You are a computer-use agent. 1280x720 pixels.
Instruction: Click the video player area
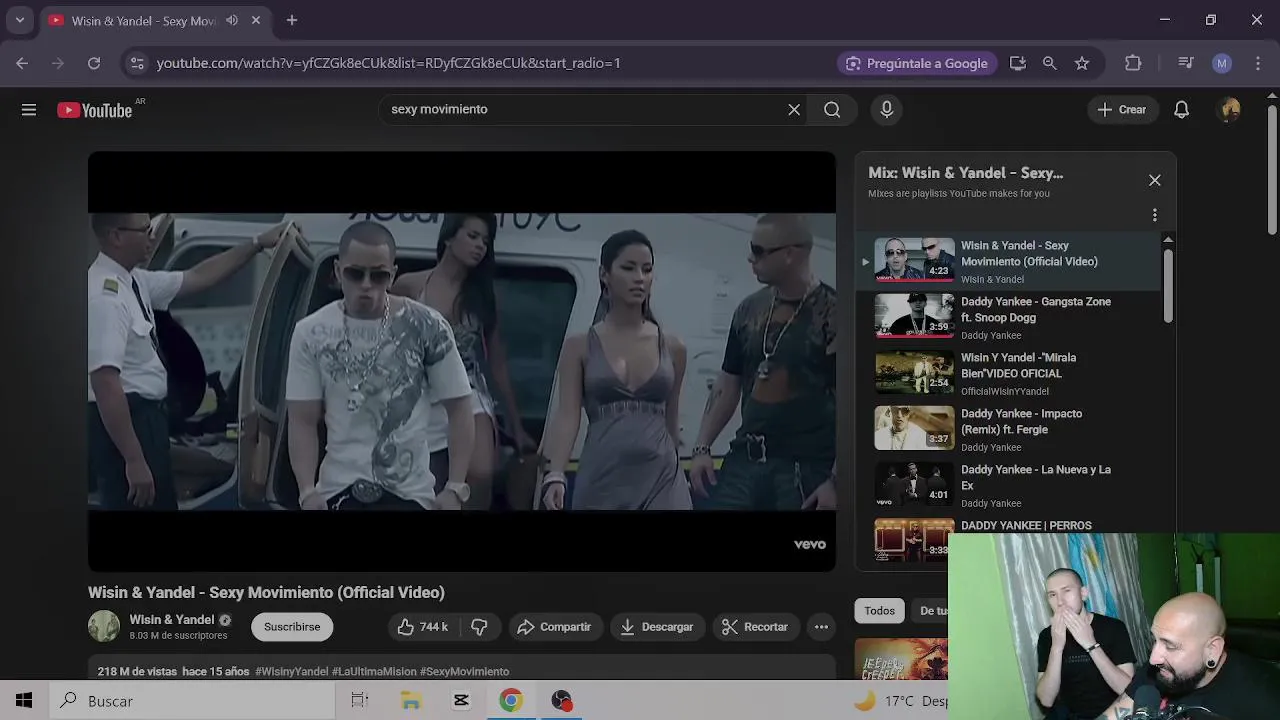[462, 361]
